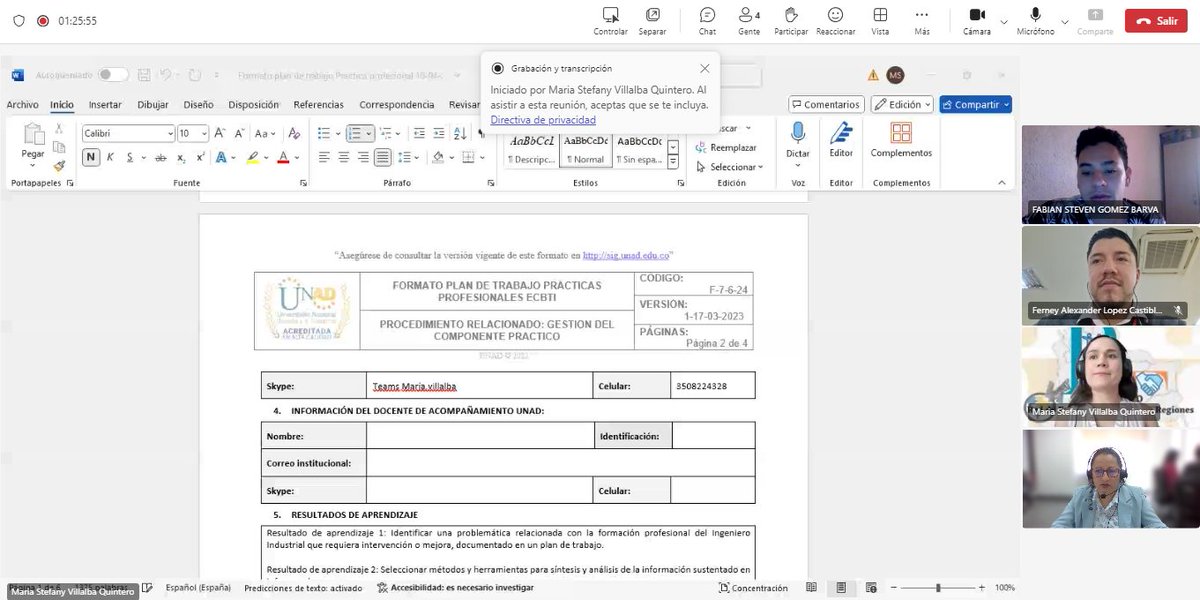This screenshot has width=1200, height=600.
Task: Align text right
Action: pyautogui.click(x=363, y=157)
